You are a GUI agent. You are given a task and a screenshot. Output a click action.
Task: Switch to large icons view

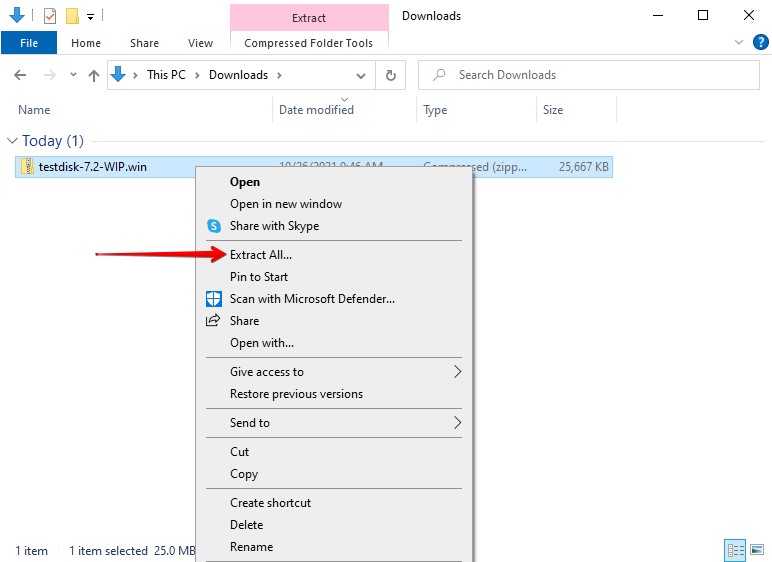[757, 550]
